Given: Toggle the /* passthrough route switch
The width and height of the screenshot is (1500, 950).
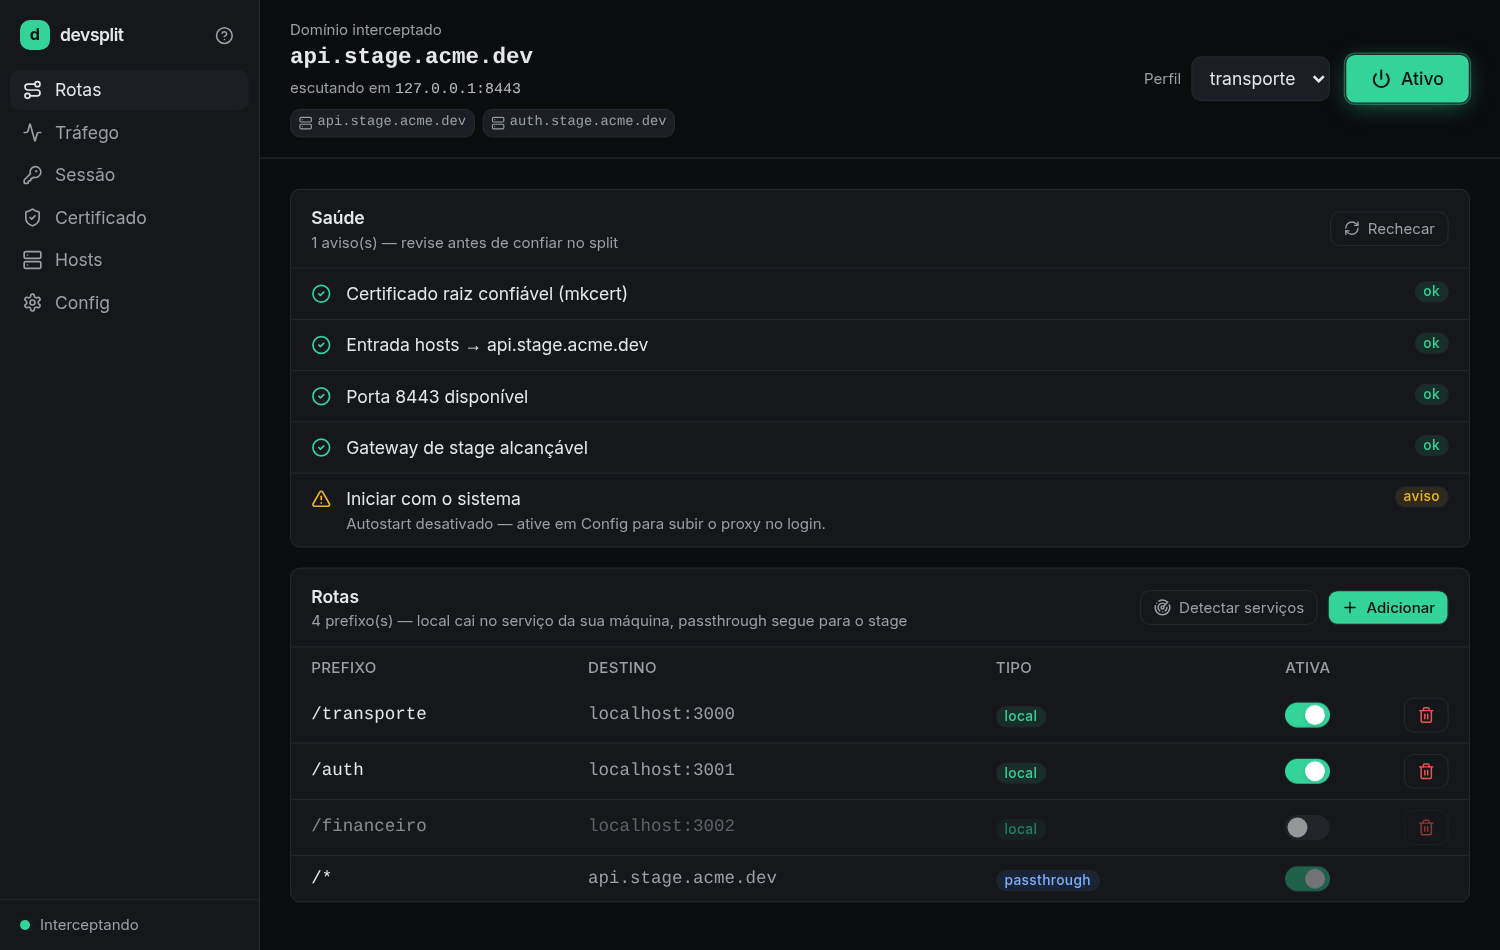Looking at the screenshot, I should 1307,879.
